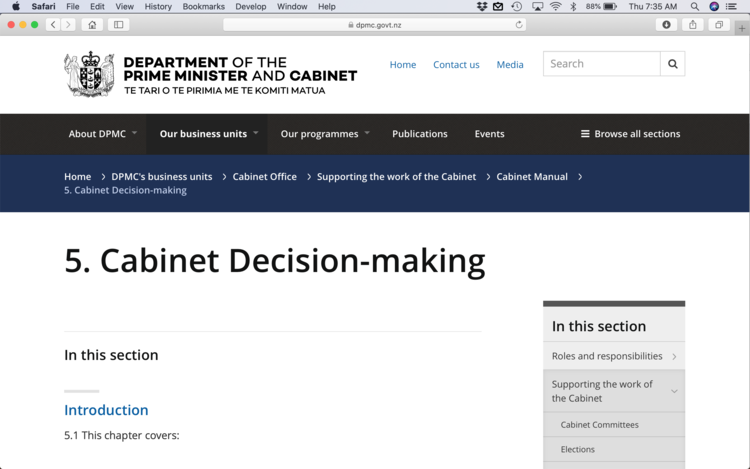Open Cabinet Manual breadcrumb link
The image size is (750, 469).
click(x=532, y=176)
